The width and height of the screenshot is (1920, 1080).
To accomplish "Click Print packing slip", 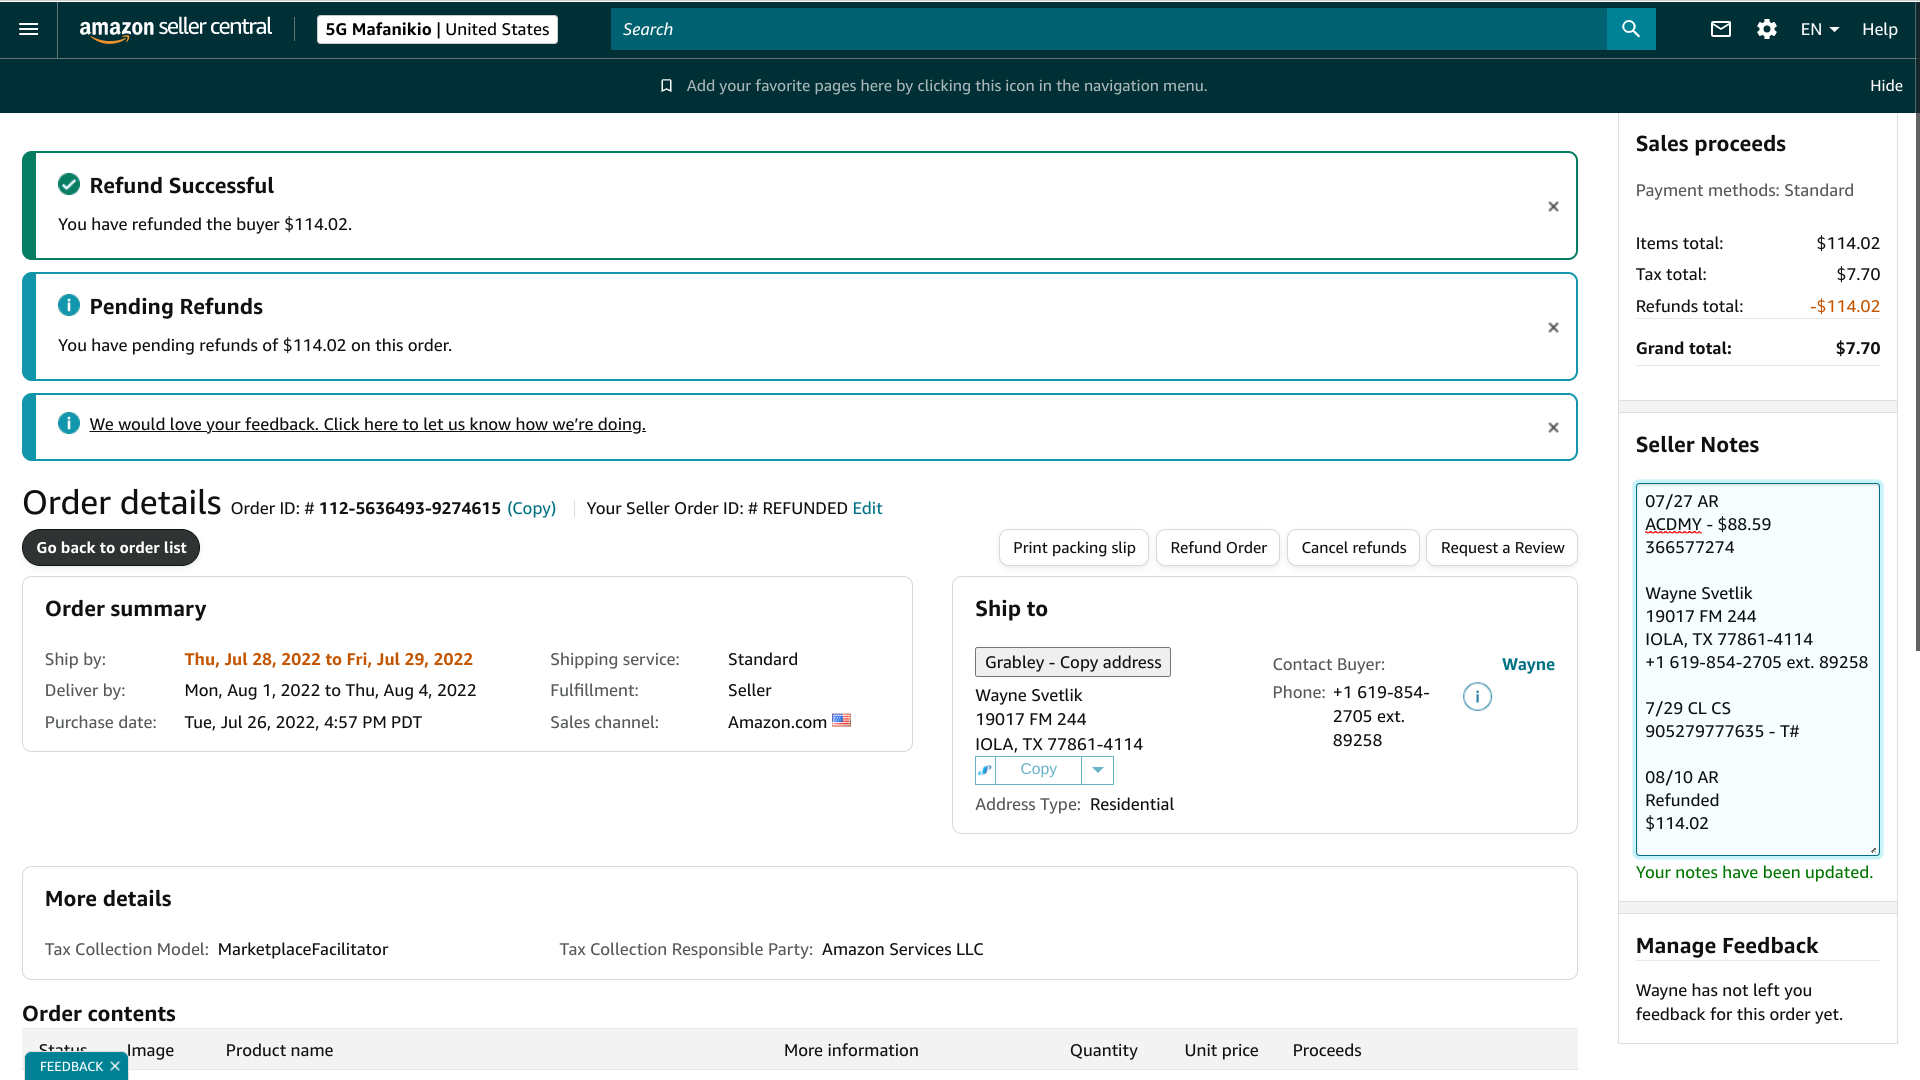I will [1074, 548].
